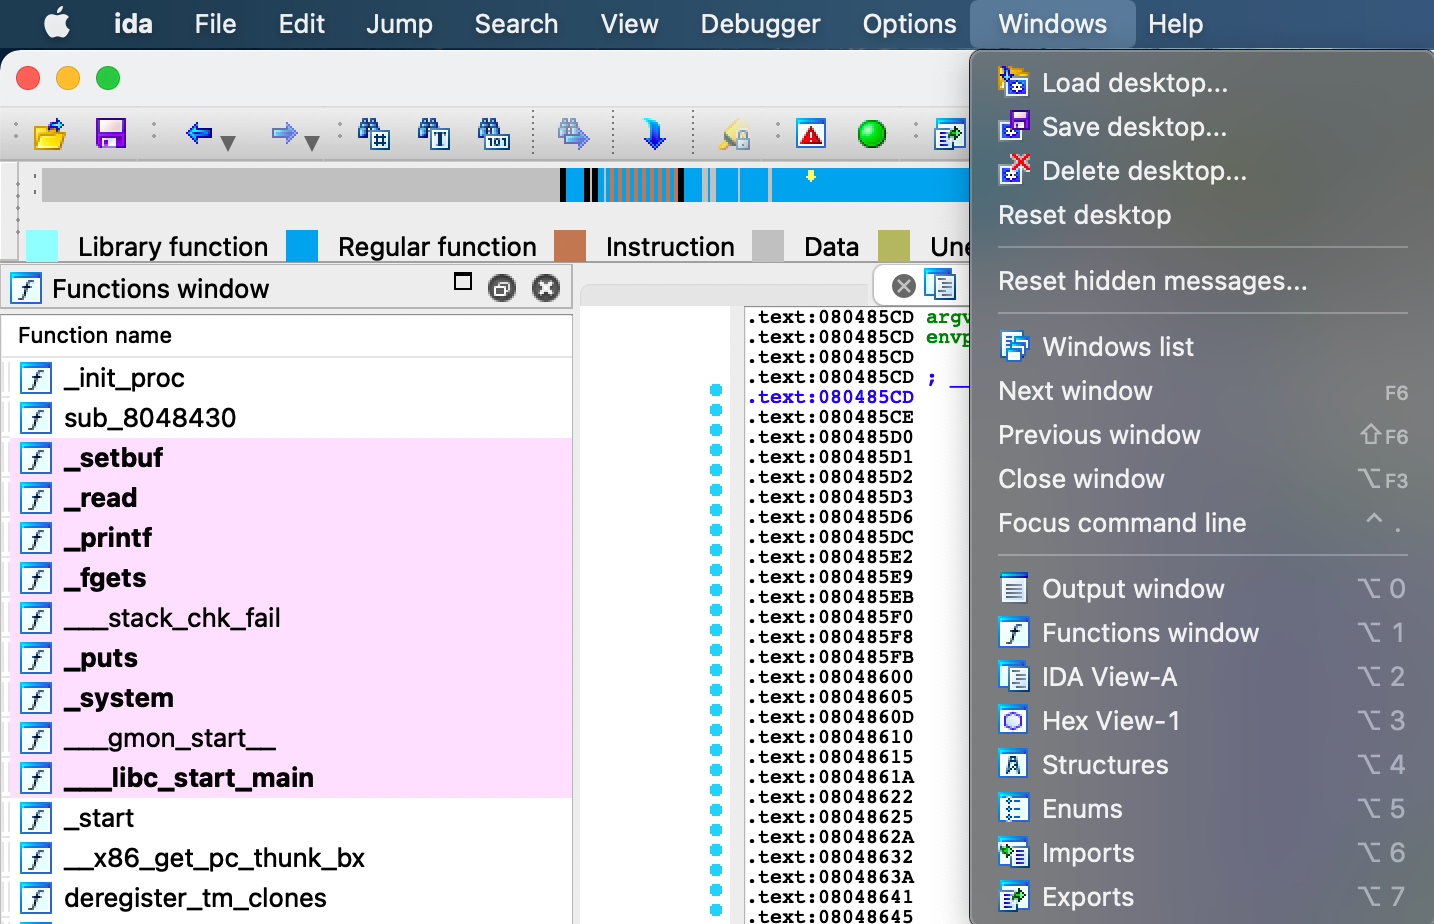The width and height of the screenshot is (1434, 924).
Task: Click the binoculars binary search icon
Action: [494, 133]
